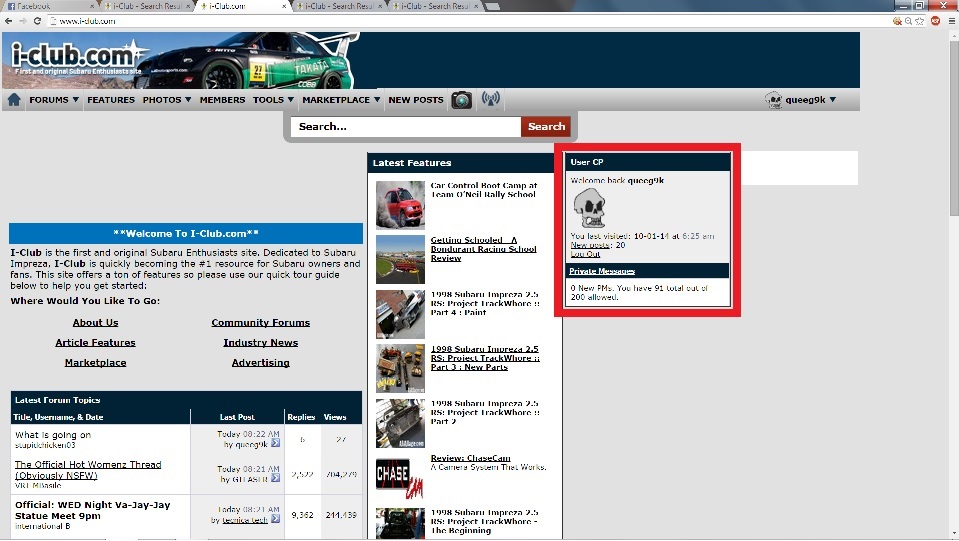Image resolution: width=959 pixels, height=541 pixels.
Task: Switch to the Facebook browser tab
Action: [50, 6]
